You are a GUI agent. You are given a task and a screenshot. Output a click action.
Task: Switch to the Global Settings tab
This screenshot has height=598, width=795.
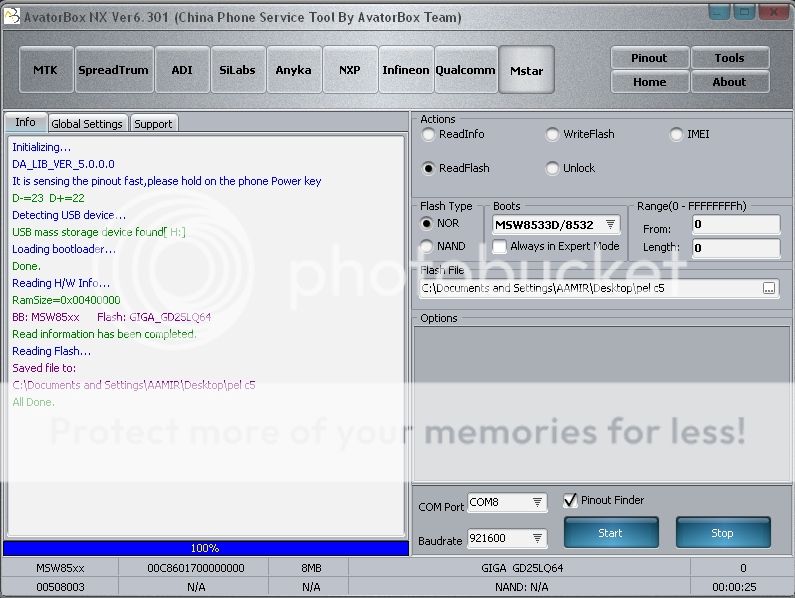[x=87, y=124]
